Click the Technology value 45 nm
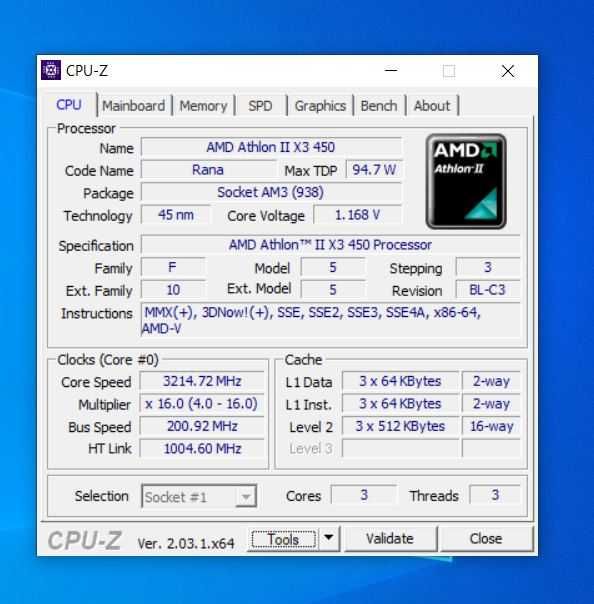 176,215
